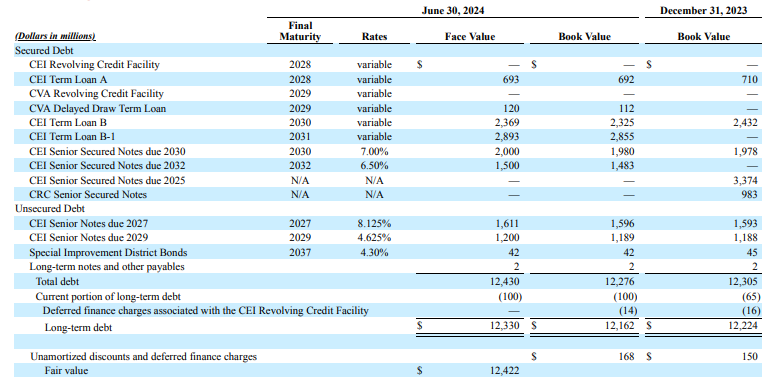Click the 983 value for CRC Notes

[749, 194]
